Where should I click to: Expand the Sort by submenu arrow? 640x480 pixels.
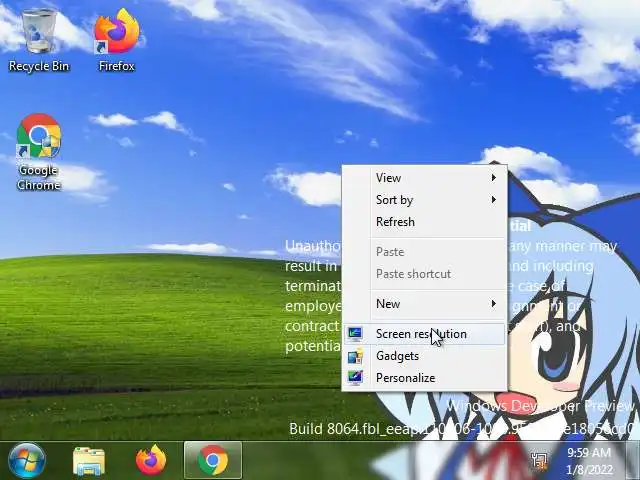coord(493,200)
